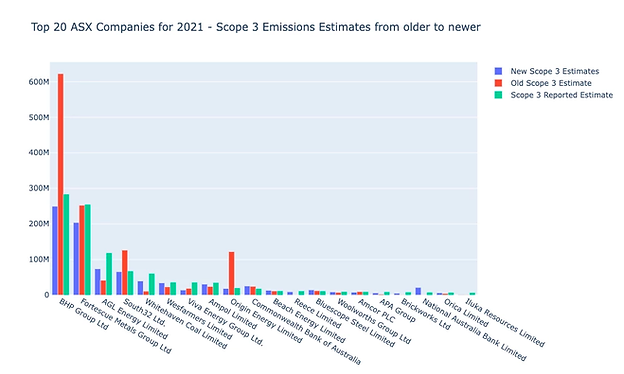The image size is (624, 374).
Task: Click the 600M y-axis tick
Action: point(39,82)
